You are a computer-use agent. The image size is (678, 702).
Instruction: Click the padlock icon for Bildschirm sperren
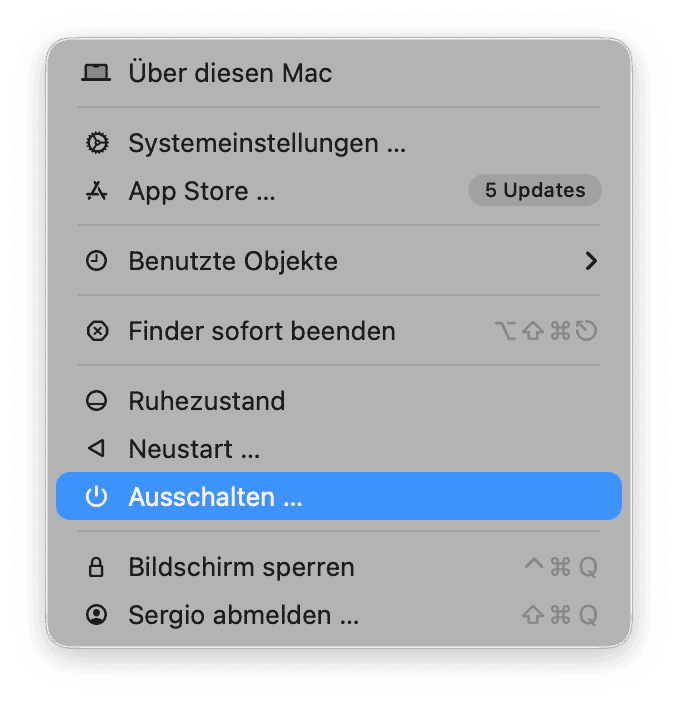(x=96, y=567)
